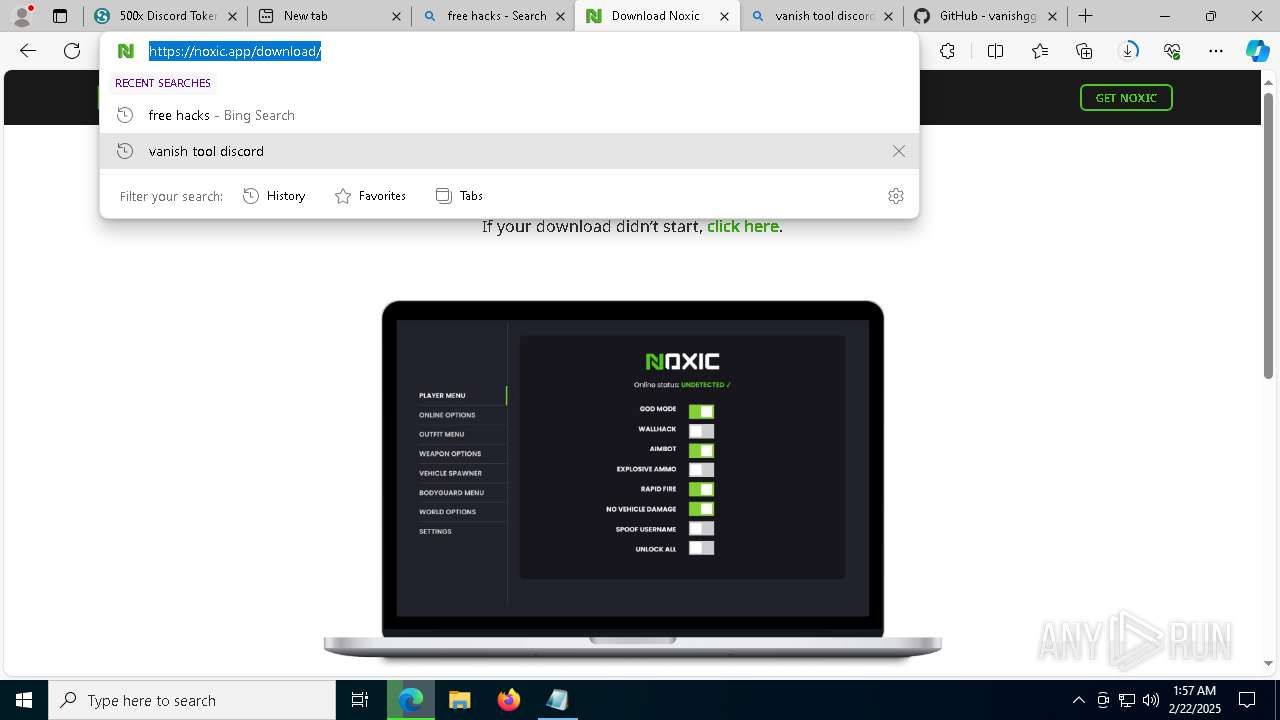Screen dimensions: 1280x720
Task: Click the page vertical scrollbar thumb
Action: tap(1268, 235)
